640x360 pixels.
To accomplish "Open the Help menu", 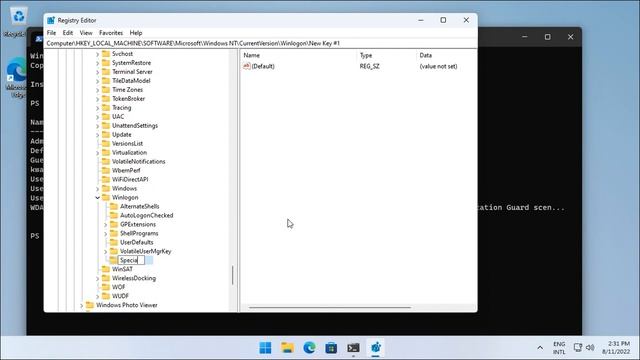I will coord(136,33).
